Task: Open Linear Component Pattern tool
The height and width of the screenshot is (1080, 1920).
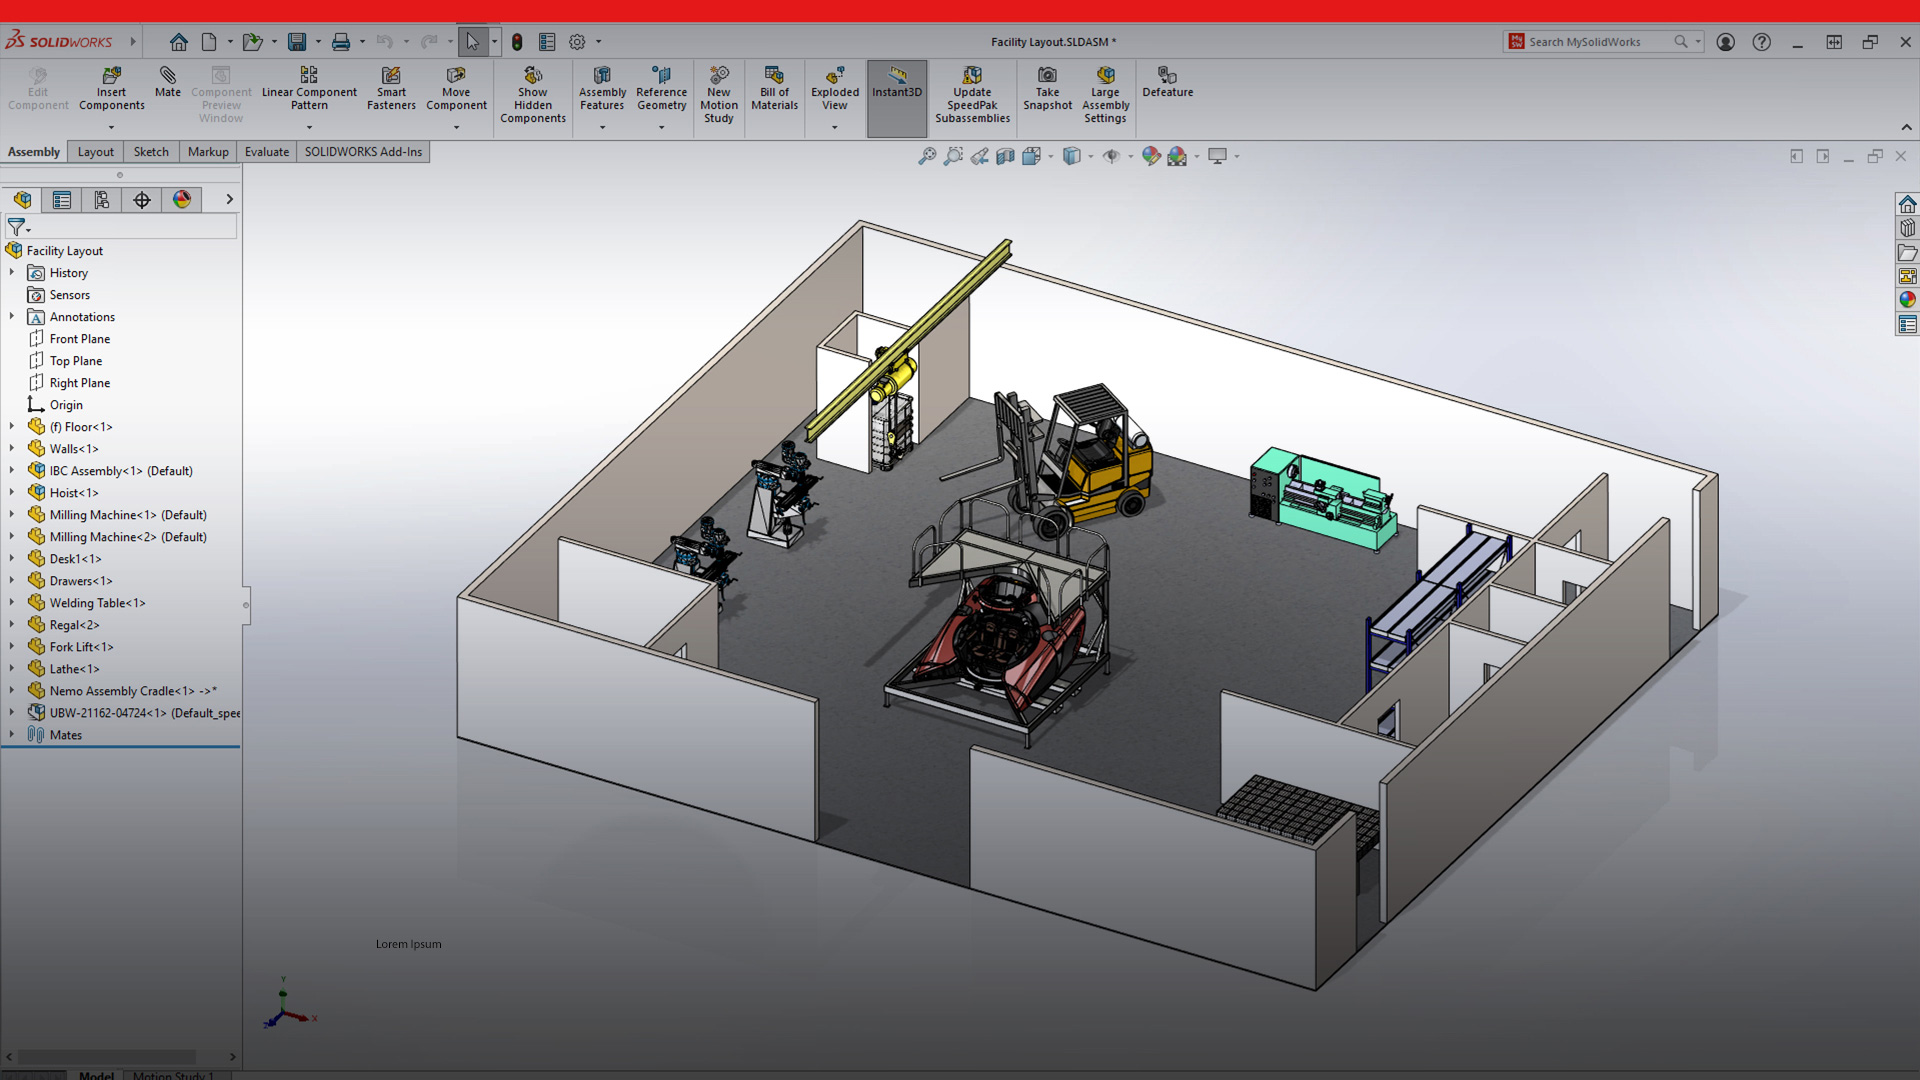Action: click(x=309, y=89)
